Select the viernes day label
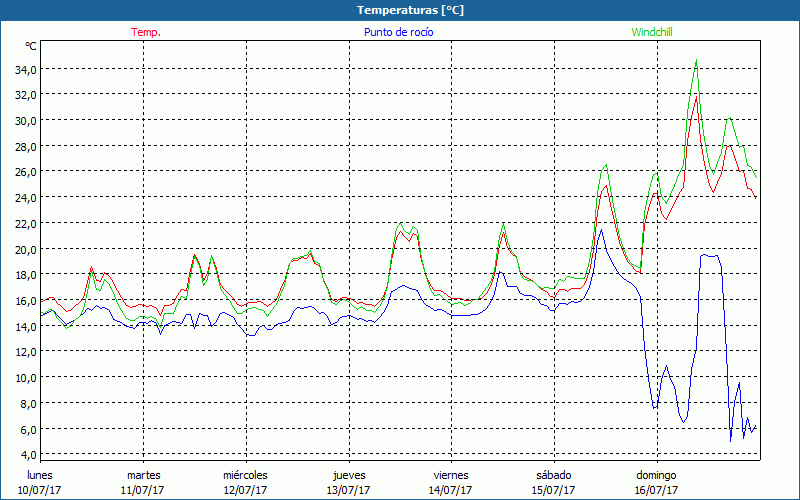The height and width of the screenshot is (500, 800). [x=451, y=475]
